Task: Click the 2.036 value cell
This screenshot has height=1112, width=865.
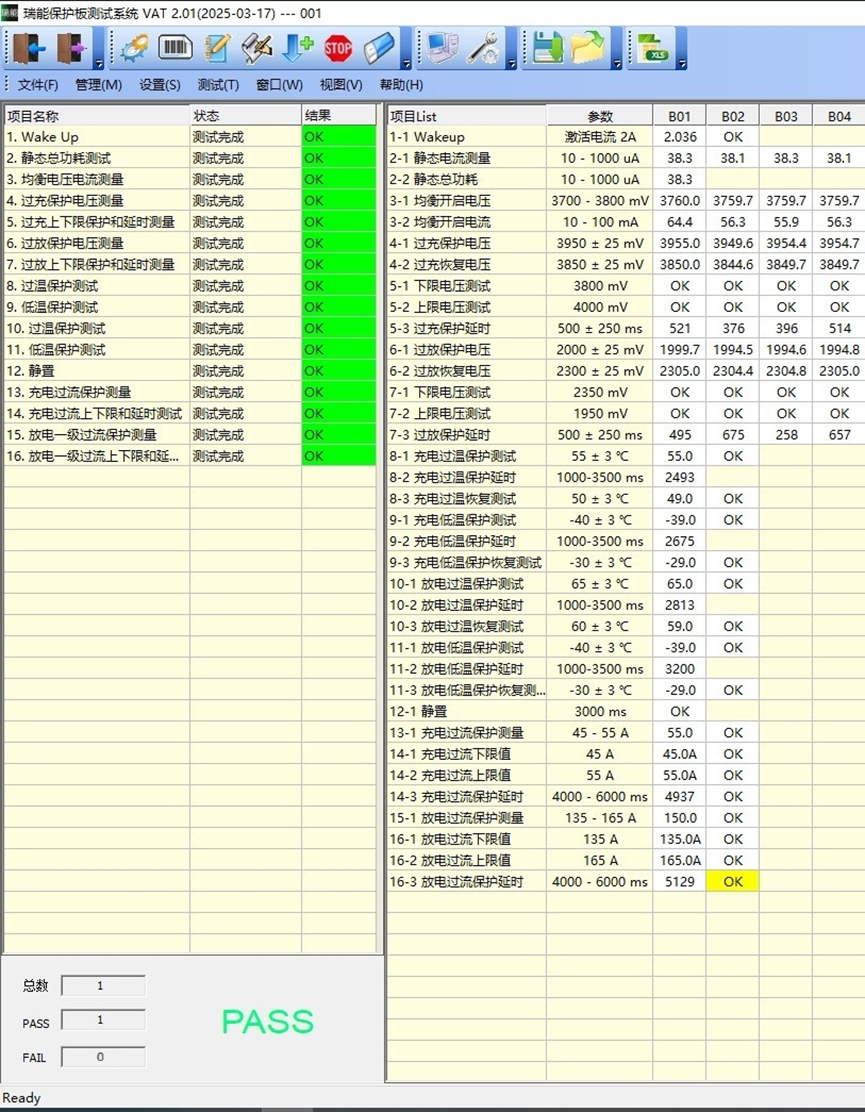Action: point(679,137)
